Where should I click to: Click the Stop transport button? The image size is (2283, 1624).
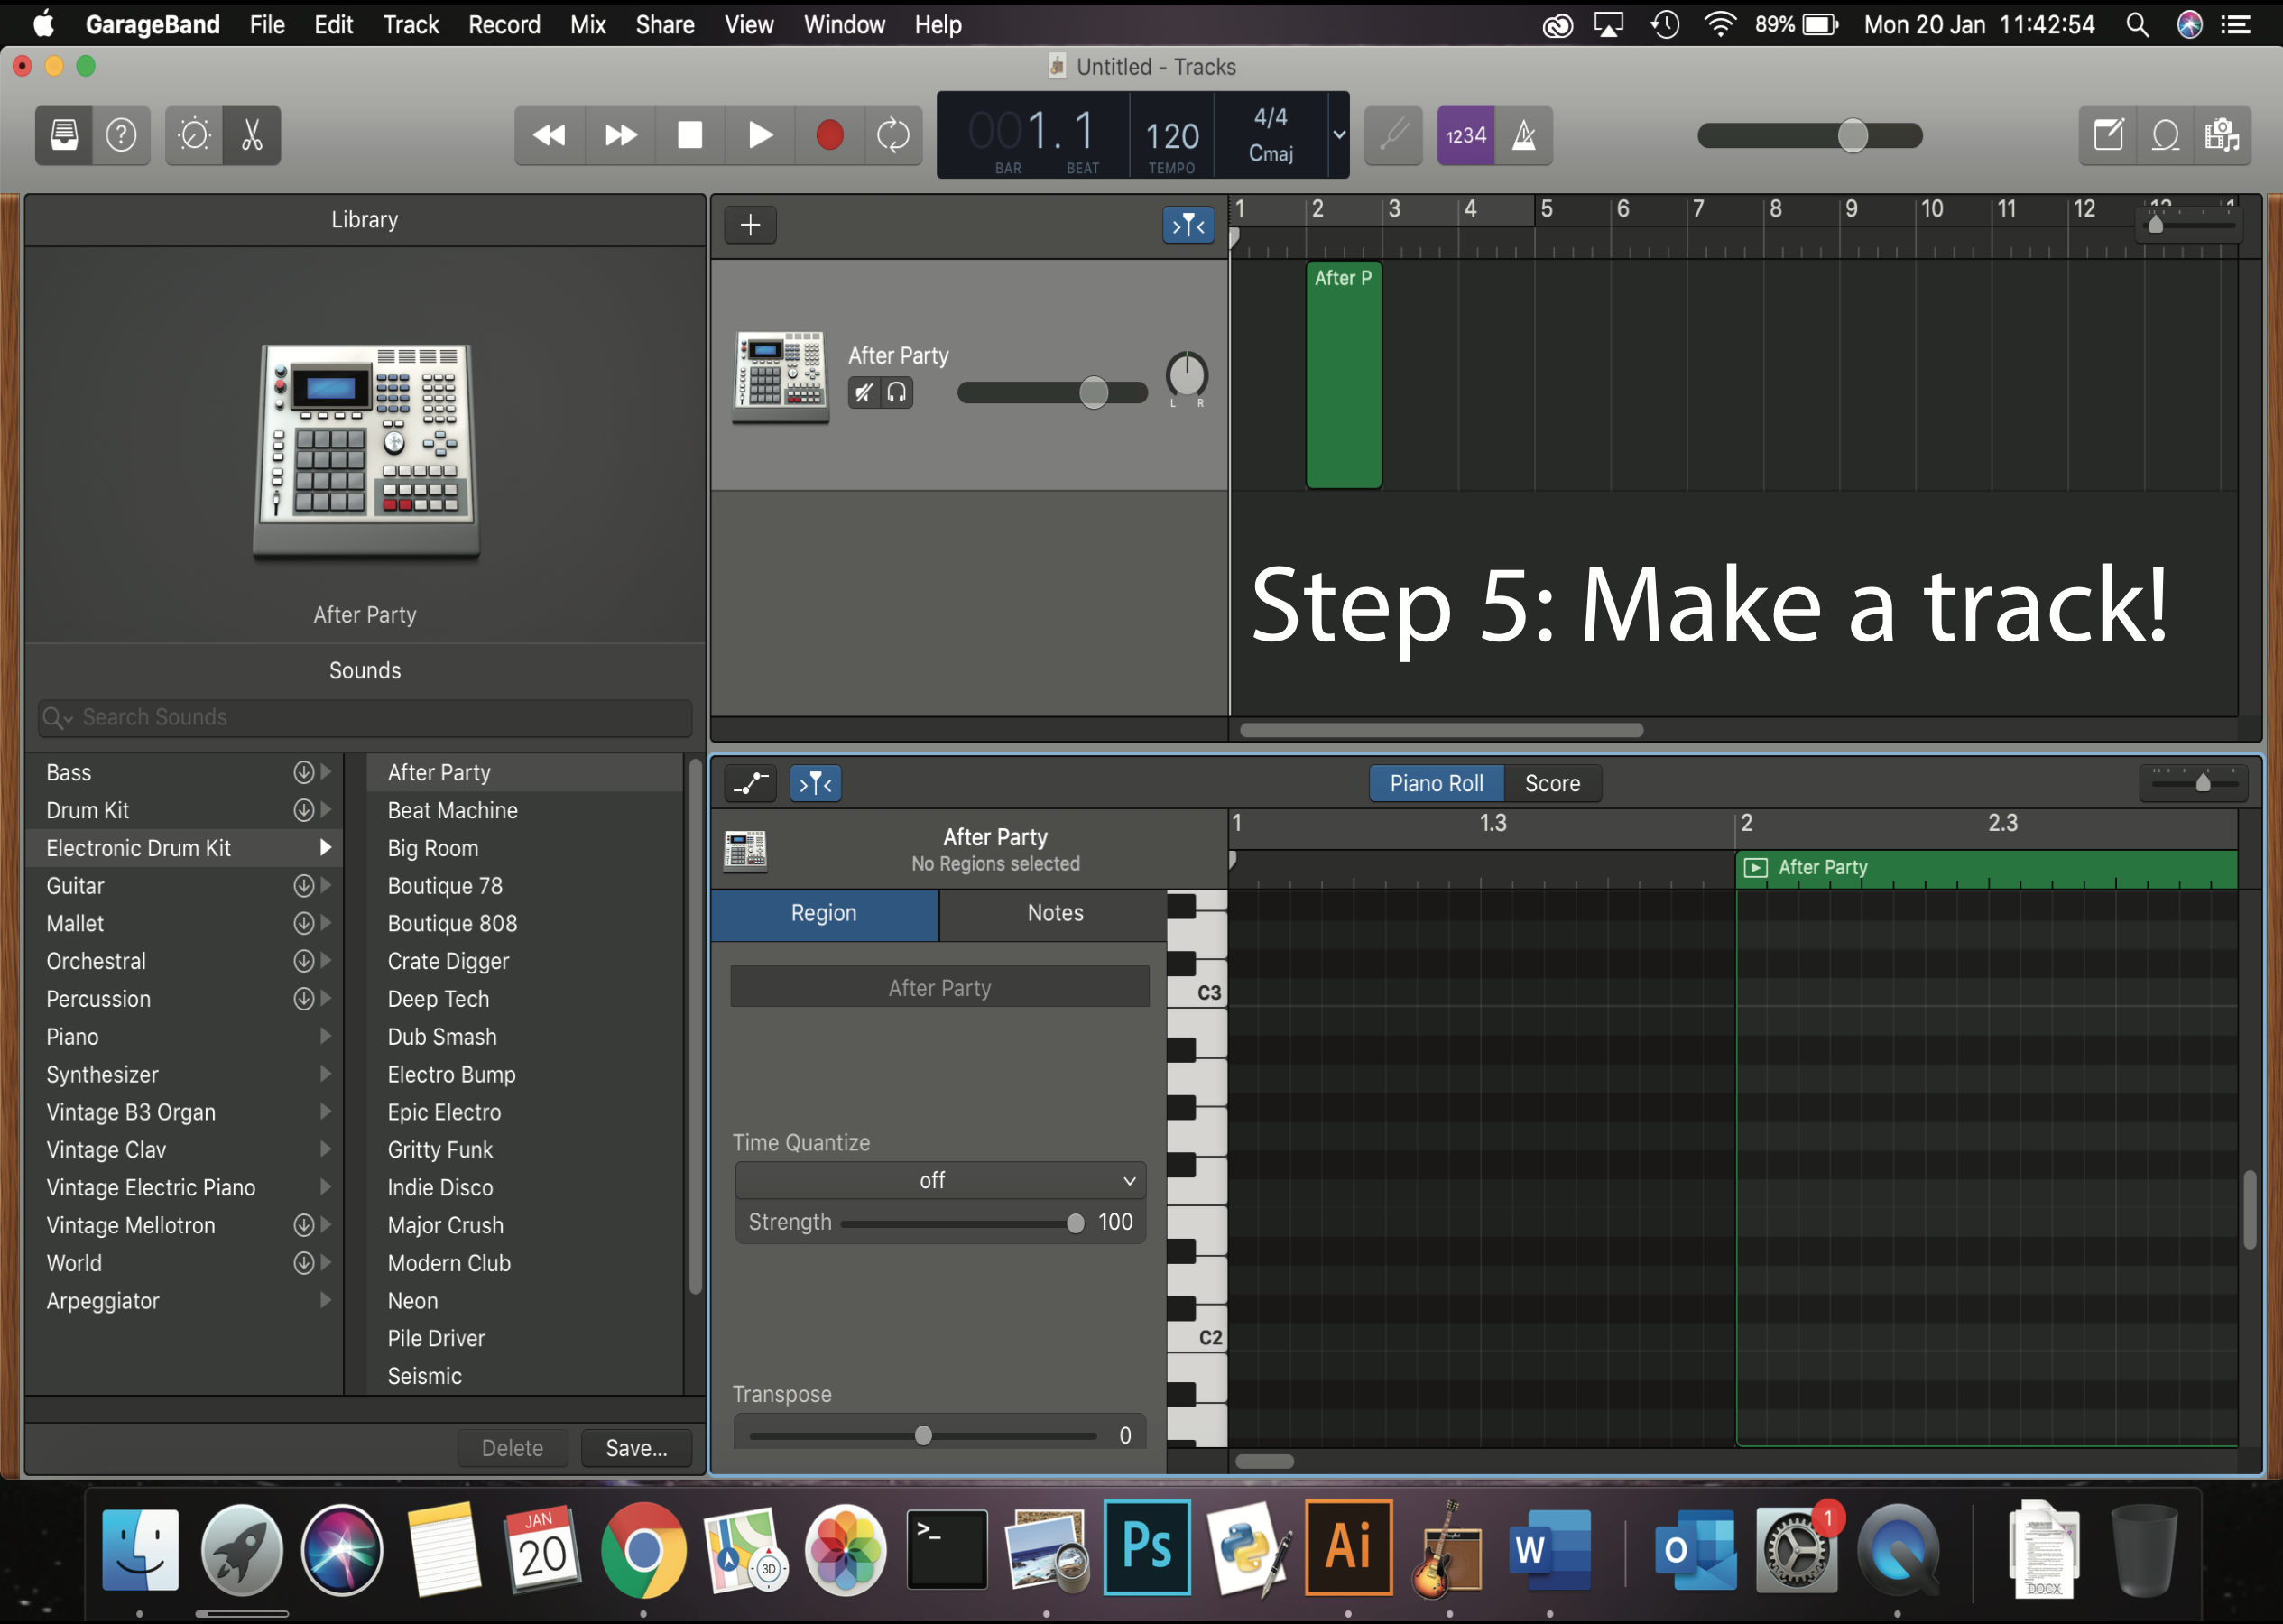pyautogui.click(x=690, y=135)
